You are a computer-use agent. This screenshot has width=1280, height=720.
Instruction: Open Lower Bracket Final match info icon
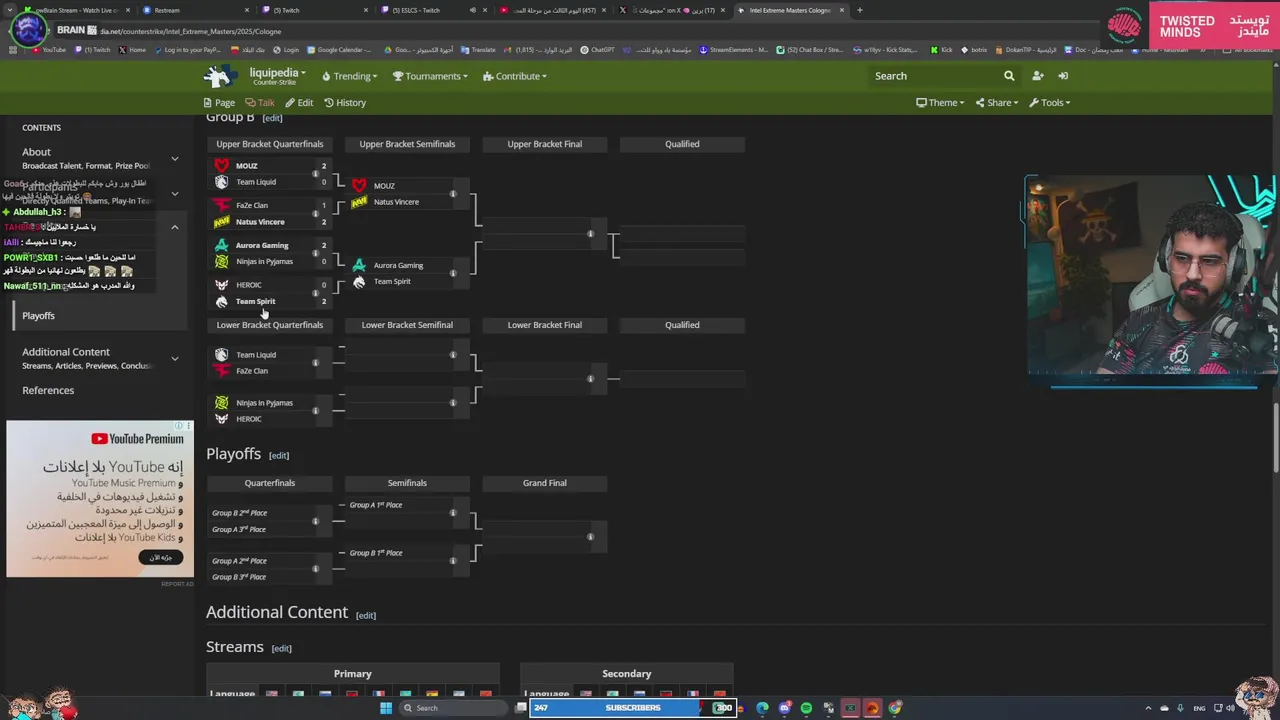[590, 379]
